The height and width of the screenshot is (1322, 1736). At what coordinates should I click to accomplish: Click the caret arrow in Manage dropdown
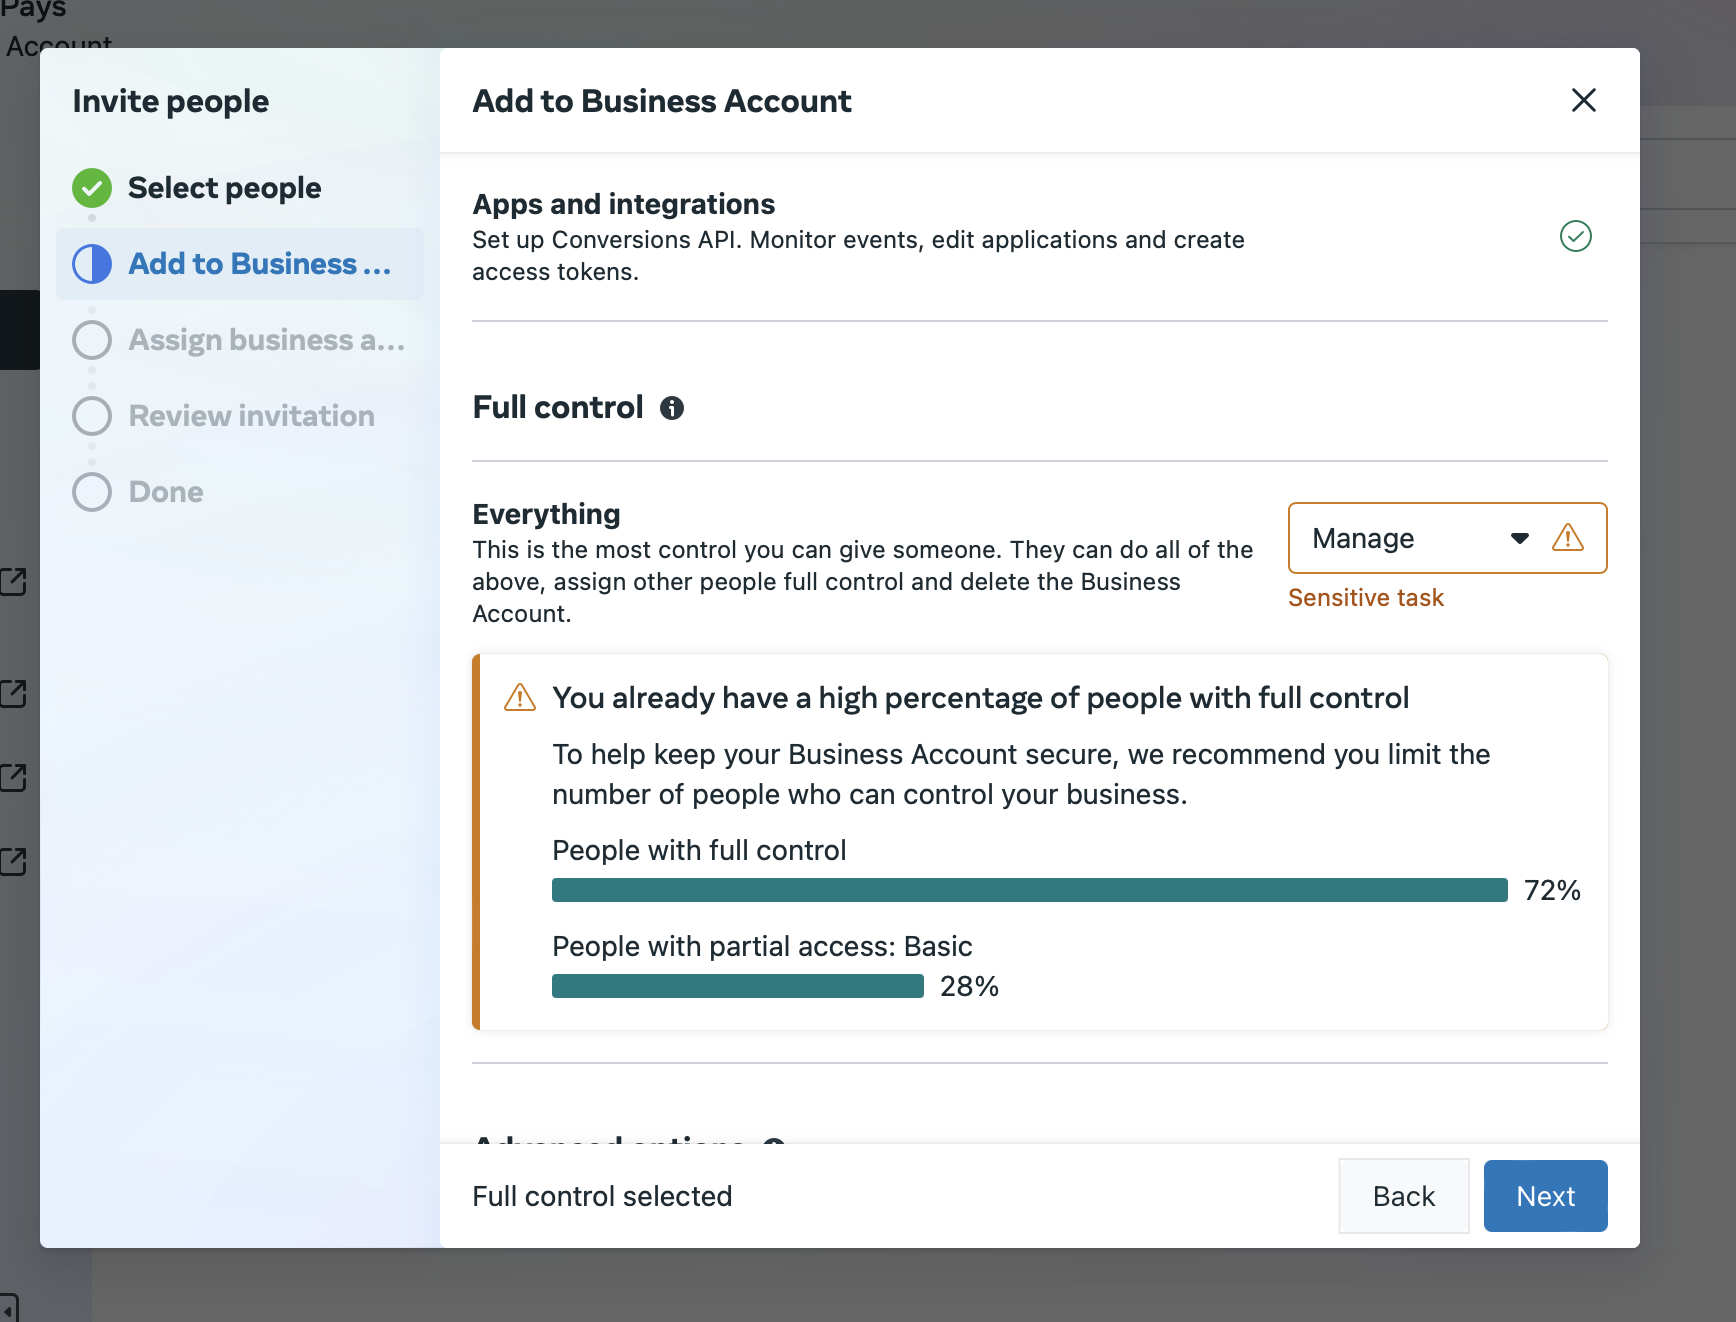coord(1519,538)
